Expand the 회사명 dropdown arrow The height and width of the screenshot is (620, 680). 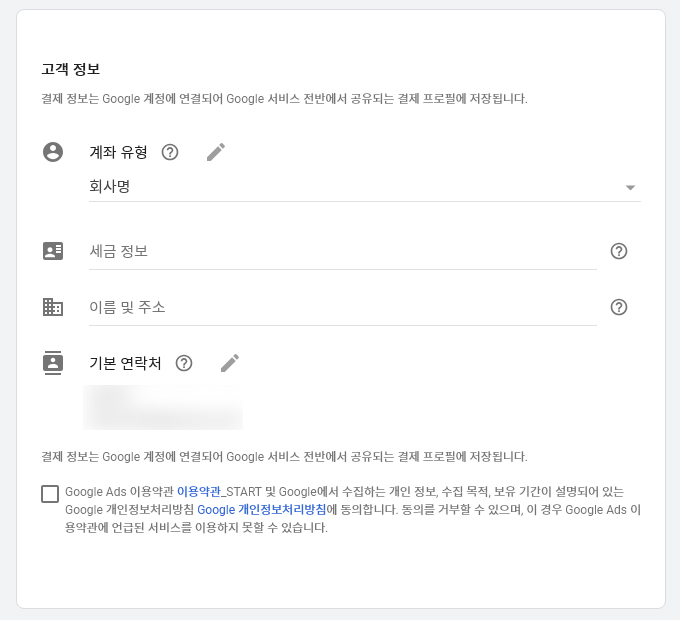pyautogui.click(x=630, y=187)
